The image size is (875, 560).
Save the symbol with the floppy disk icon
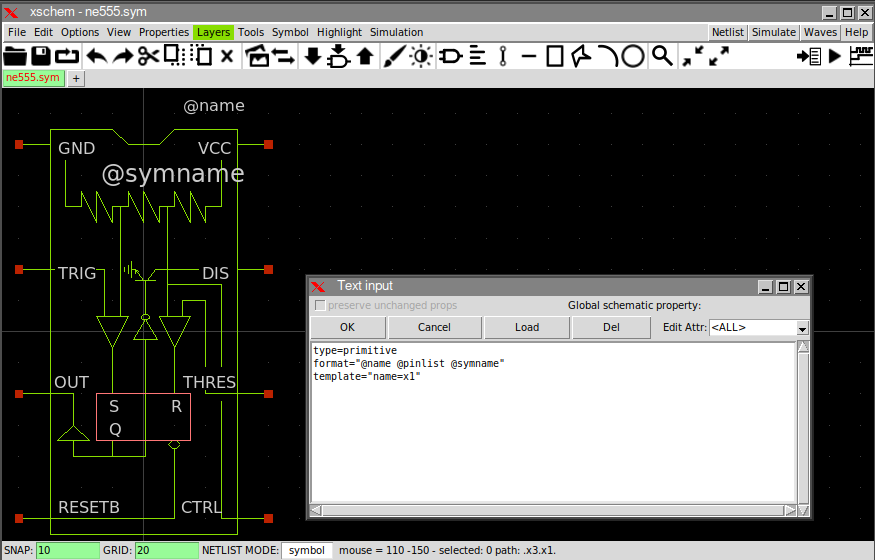(41, 56)
